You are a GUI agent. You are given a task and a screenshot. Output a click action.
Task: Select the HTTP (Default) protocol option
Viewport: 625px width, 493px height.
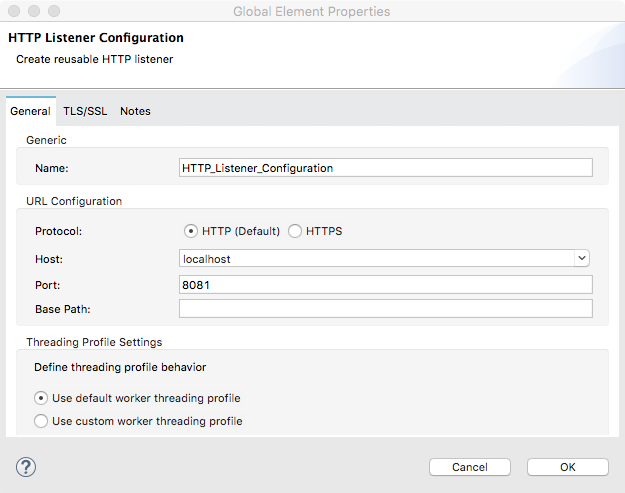pos(191,231)
